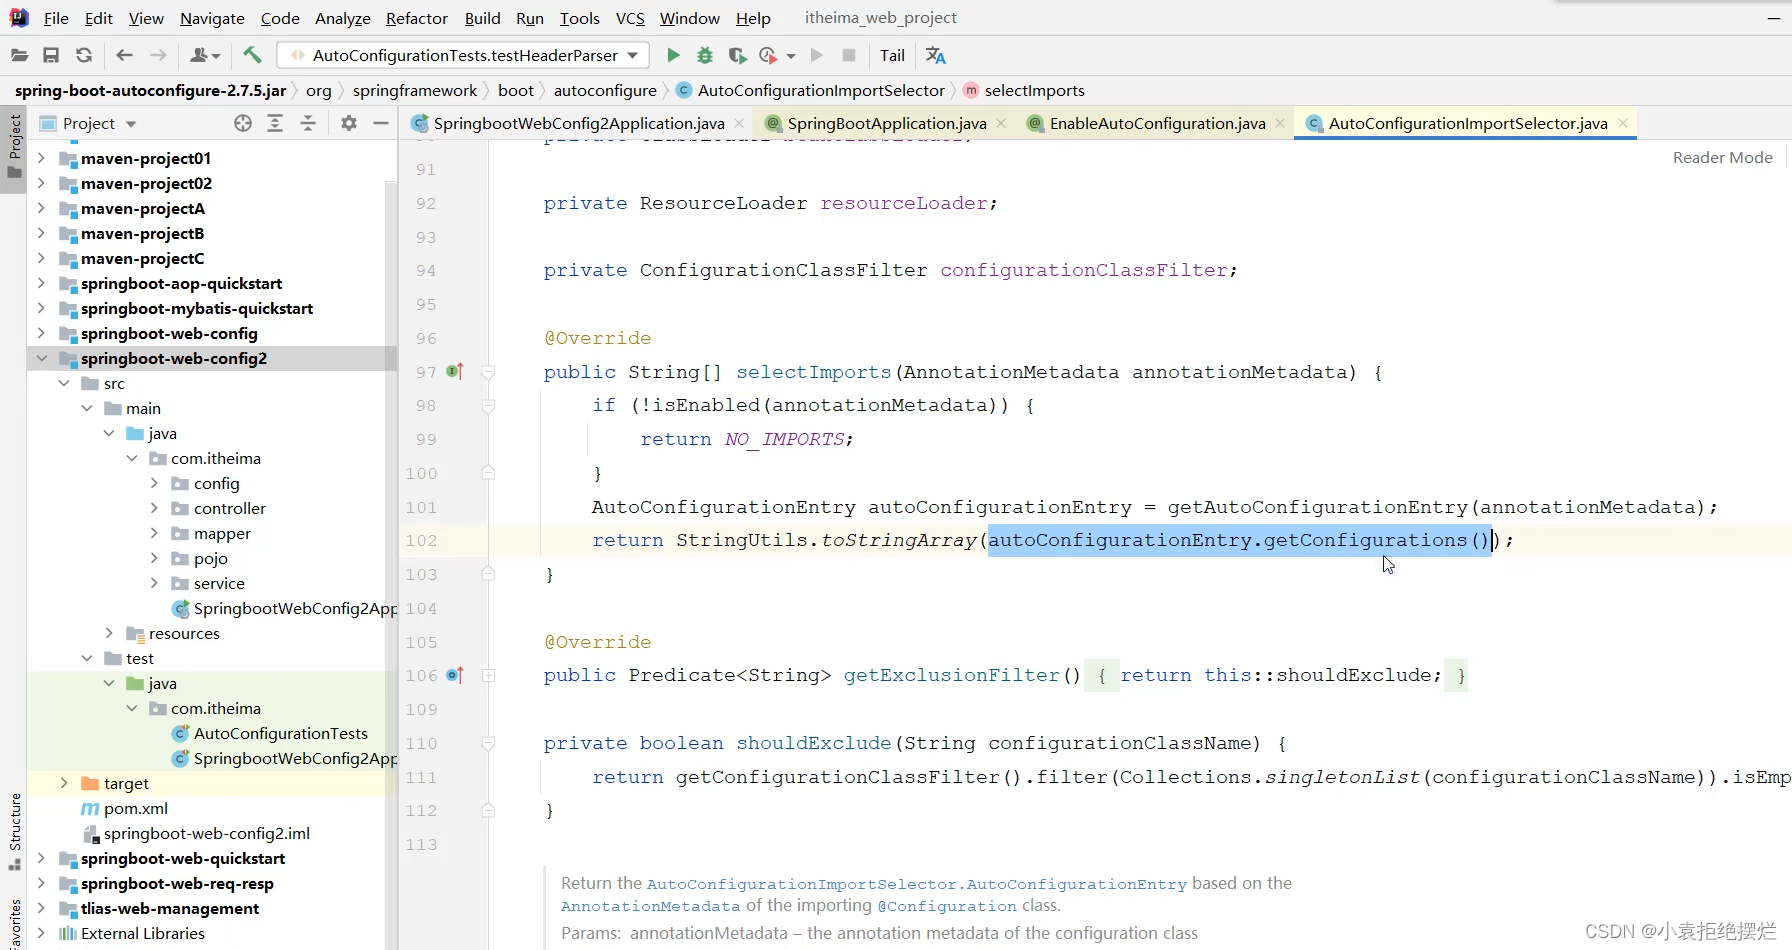Image resolution: width=1792 pixels, height=950 pixels.
Task: Select springboot-web-config2.iml file
Action: pos(207,833)
